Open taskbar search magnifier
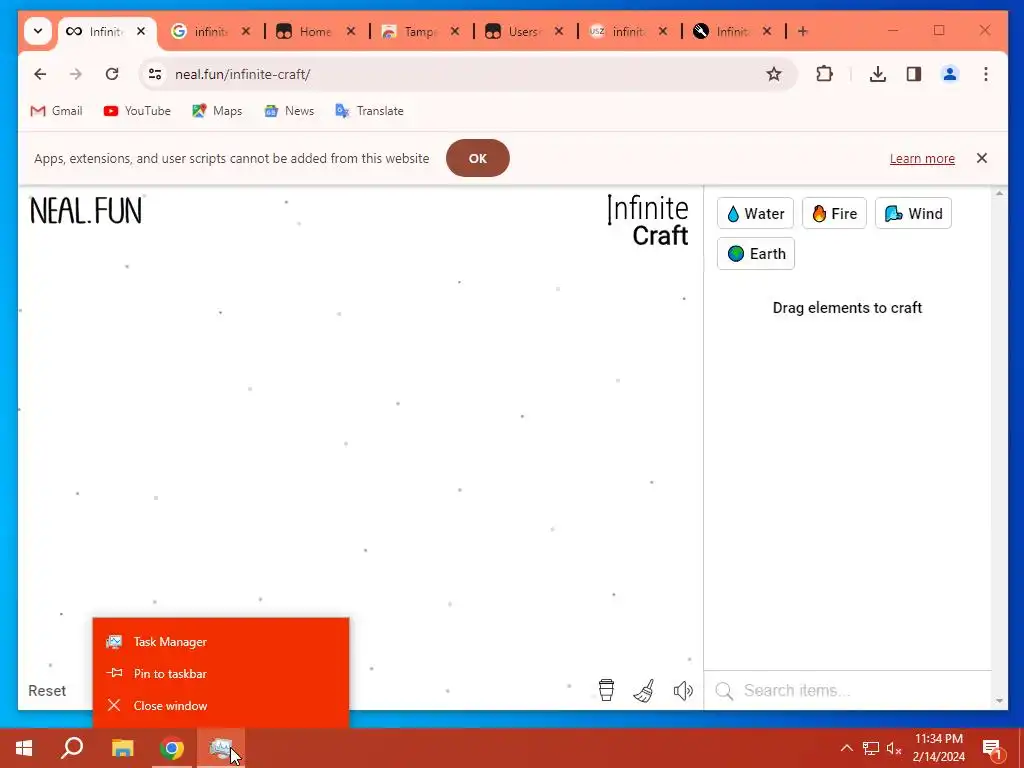 tap(72, 748)
